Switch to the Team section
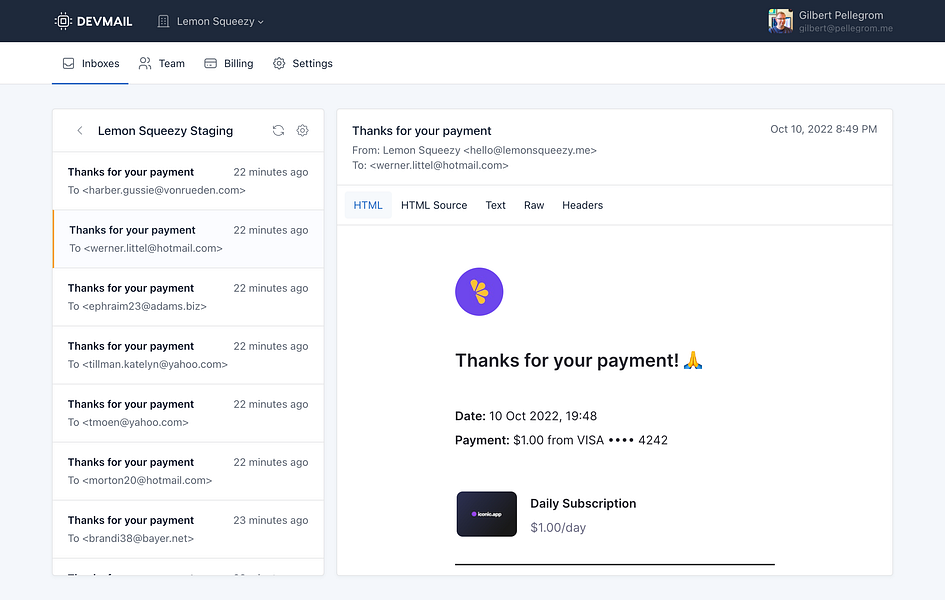The height and width of the screenshot is (600, 945). (161, 62)
